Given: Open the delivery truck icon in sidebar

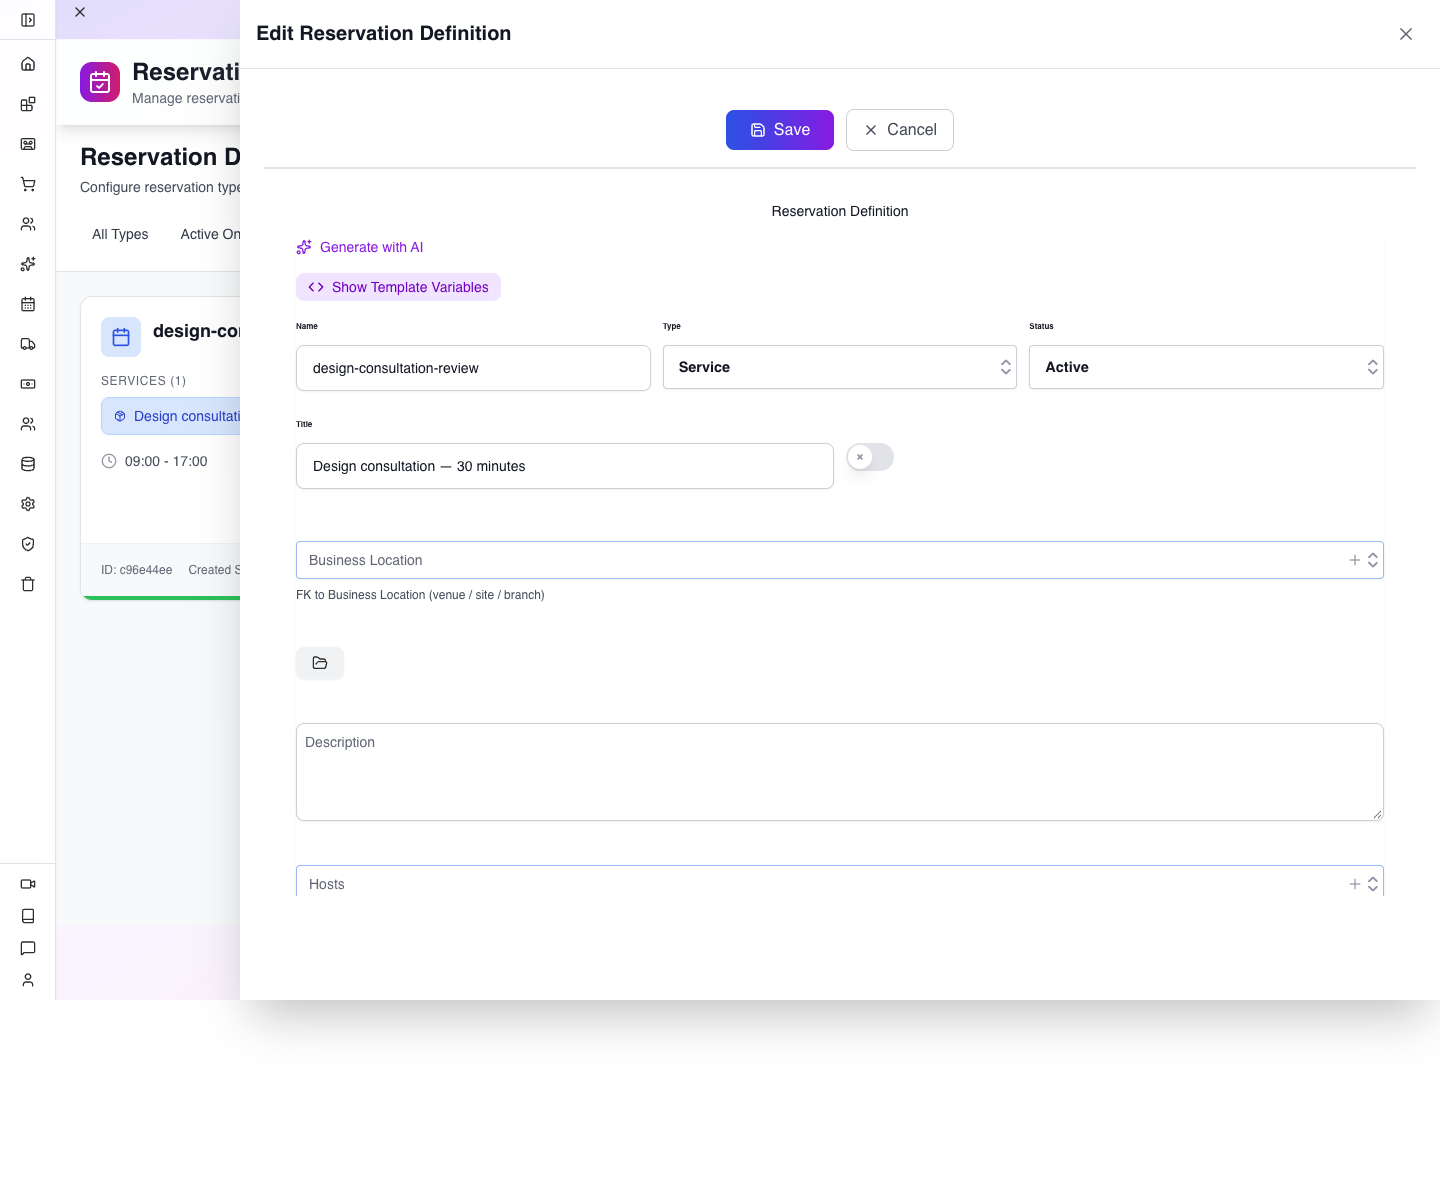Looking at the screenshot, I should 28,344.
